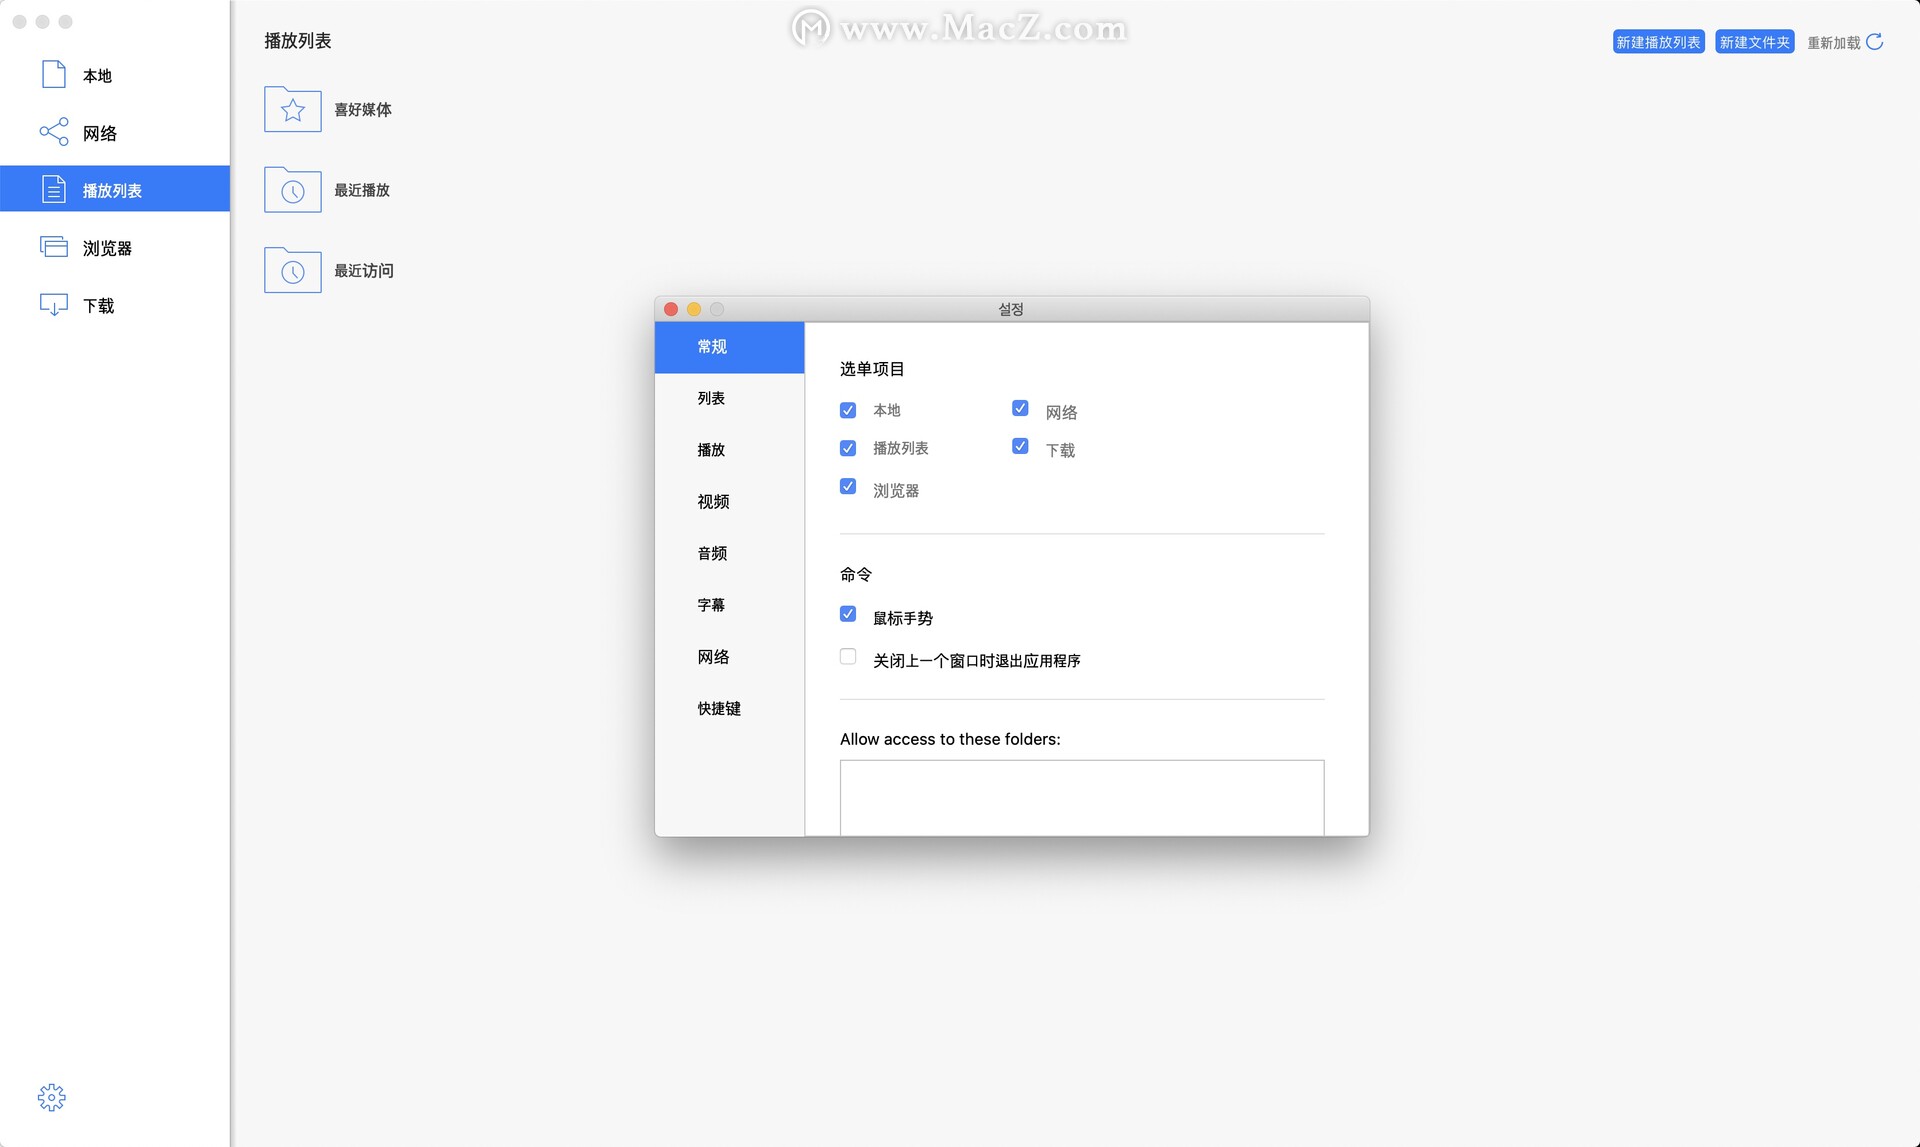Click the 新建播放列表 button

[x=1658, y=42]
